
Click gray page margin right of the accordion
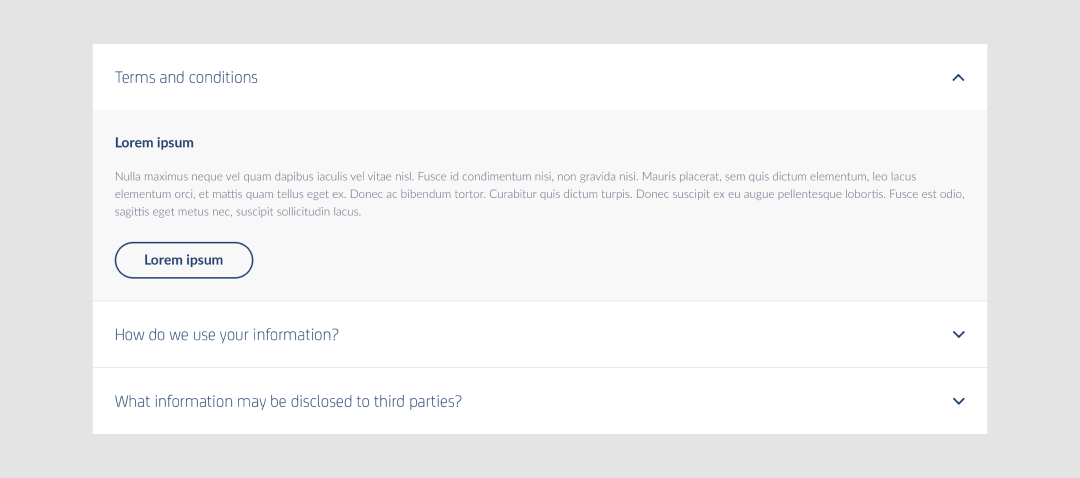[x=1034, y=240]
